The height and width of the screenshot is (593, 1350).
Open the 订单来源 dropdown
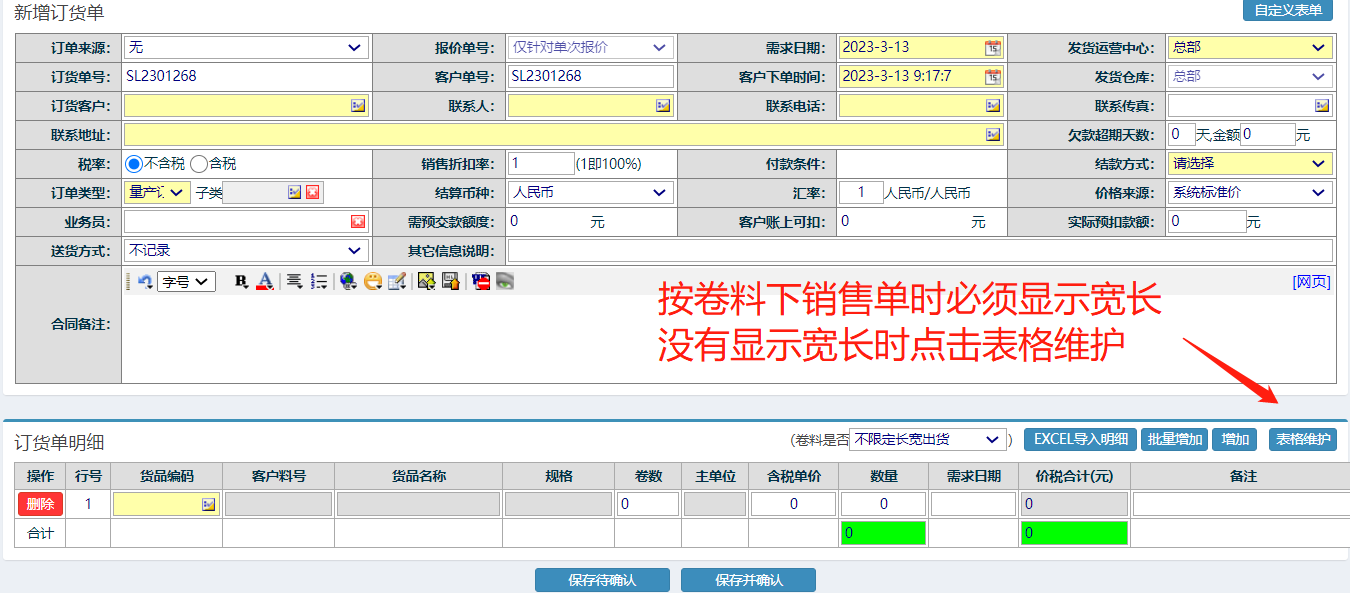[x=246, y=48]
